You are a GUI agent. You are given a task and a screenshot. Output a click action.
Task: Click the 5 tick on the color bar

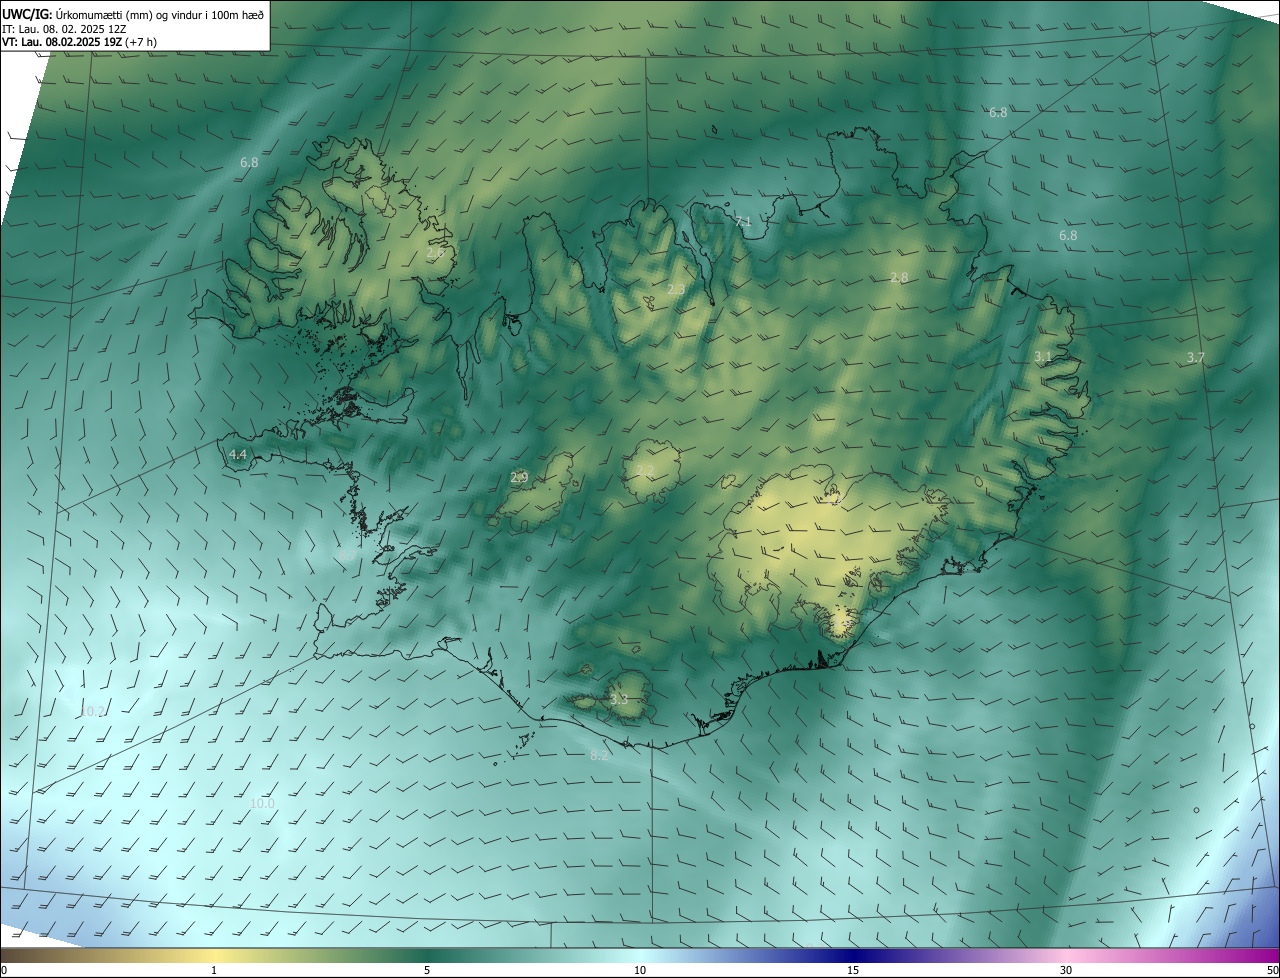pyautogui.click(x=427, y=970)
